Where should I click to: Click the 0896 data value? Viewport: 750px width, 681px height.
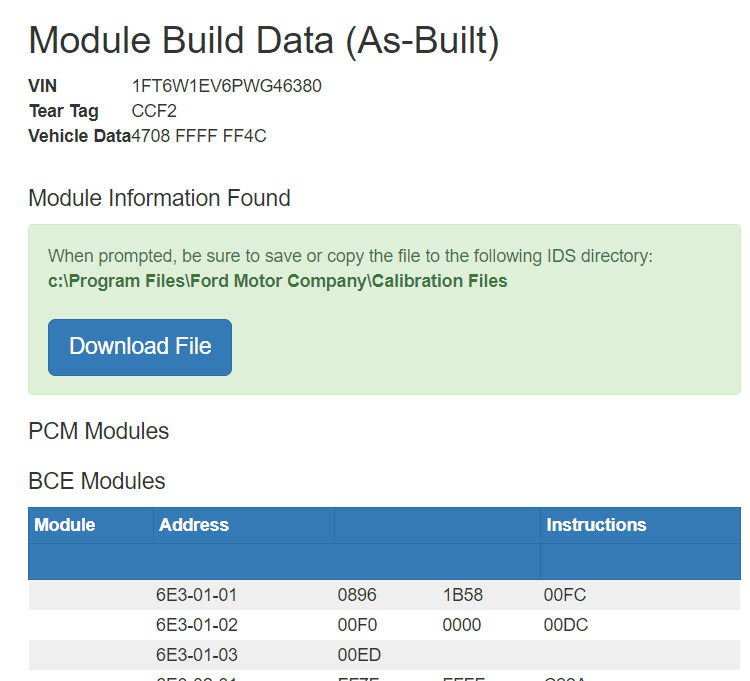click(x=357, y=595)
